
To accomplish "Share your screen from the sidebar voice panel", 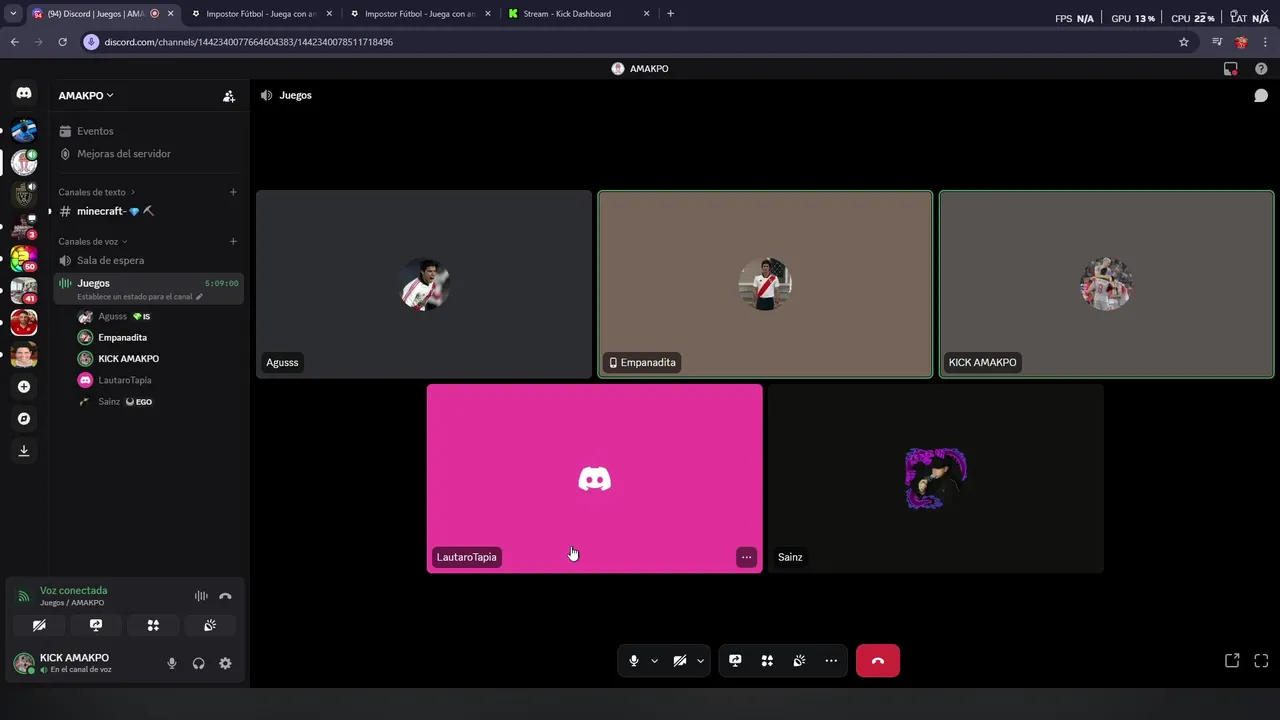I will 96,625.
